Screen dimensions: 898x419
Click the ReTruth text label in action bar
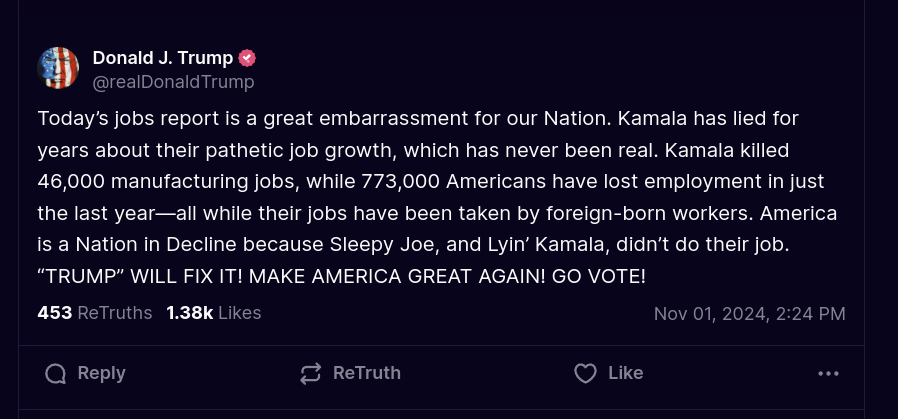click(367, 373)
